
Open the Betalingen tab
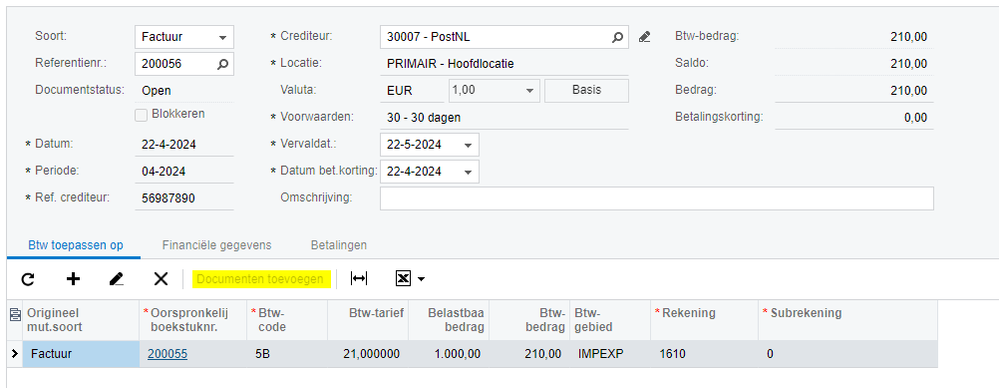[x=338, y=245]
